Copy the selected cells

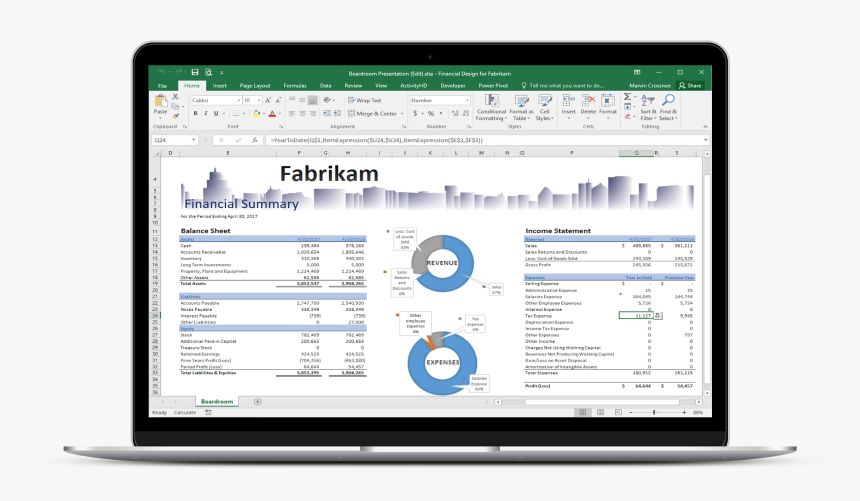point(175,106)
